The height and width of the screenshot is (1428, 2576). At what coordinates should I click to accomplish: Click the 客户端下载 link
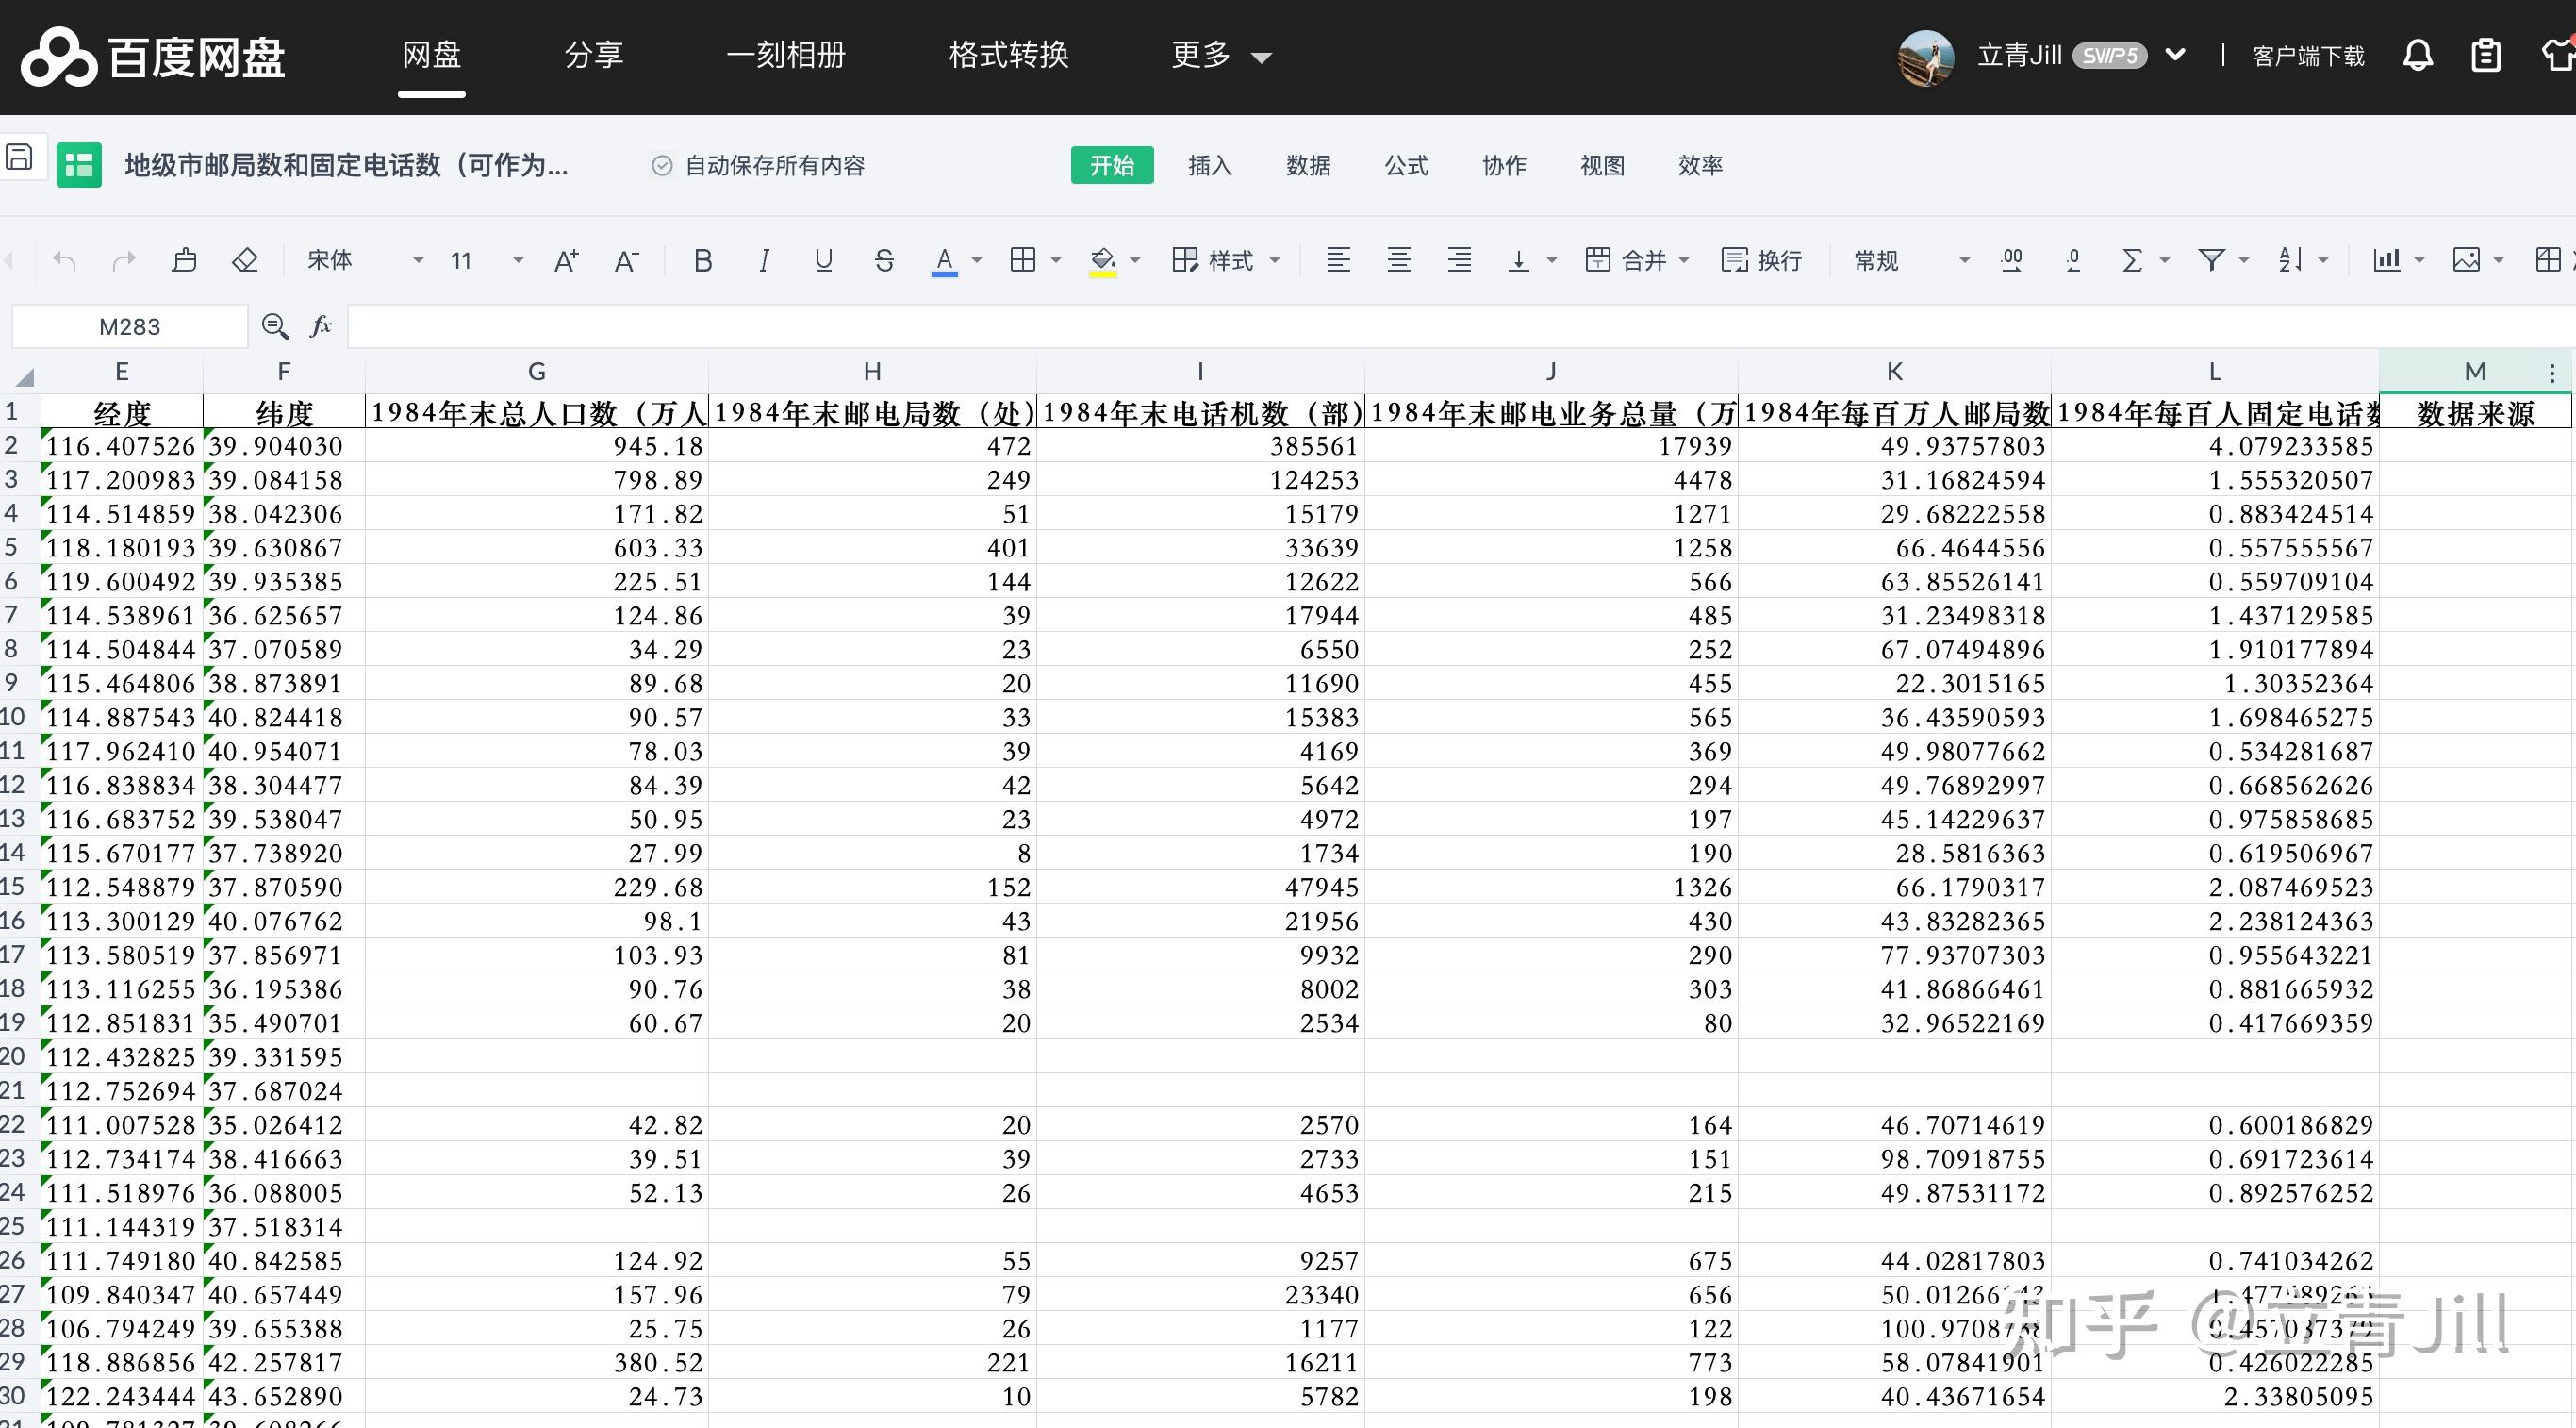[2308, 56]
